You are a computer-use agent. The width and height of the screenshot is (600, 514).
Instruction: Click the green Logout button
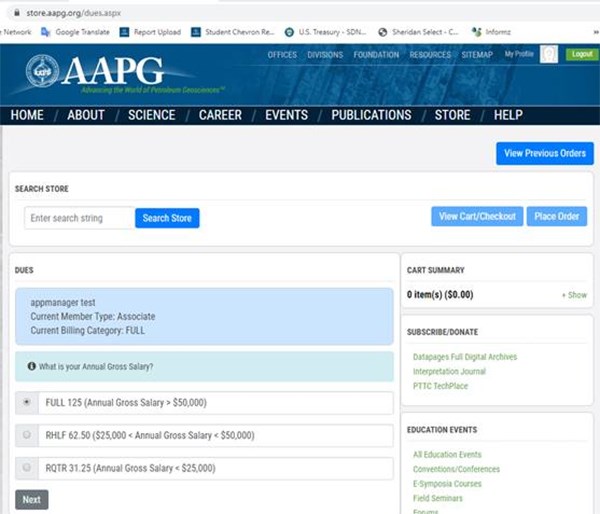point(580,55)
